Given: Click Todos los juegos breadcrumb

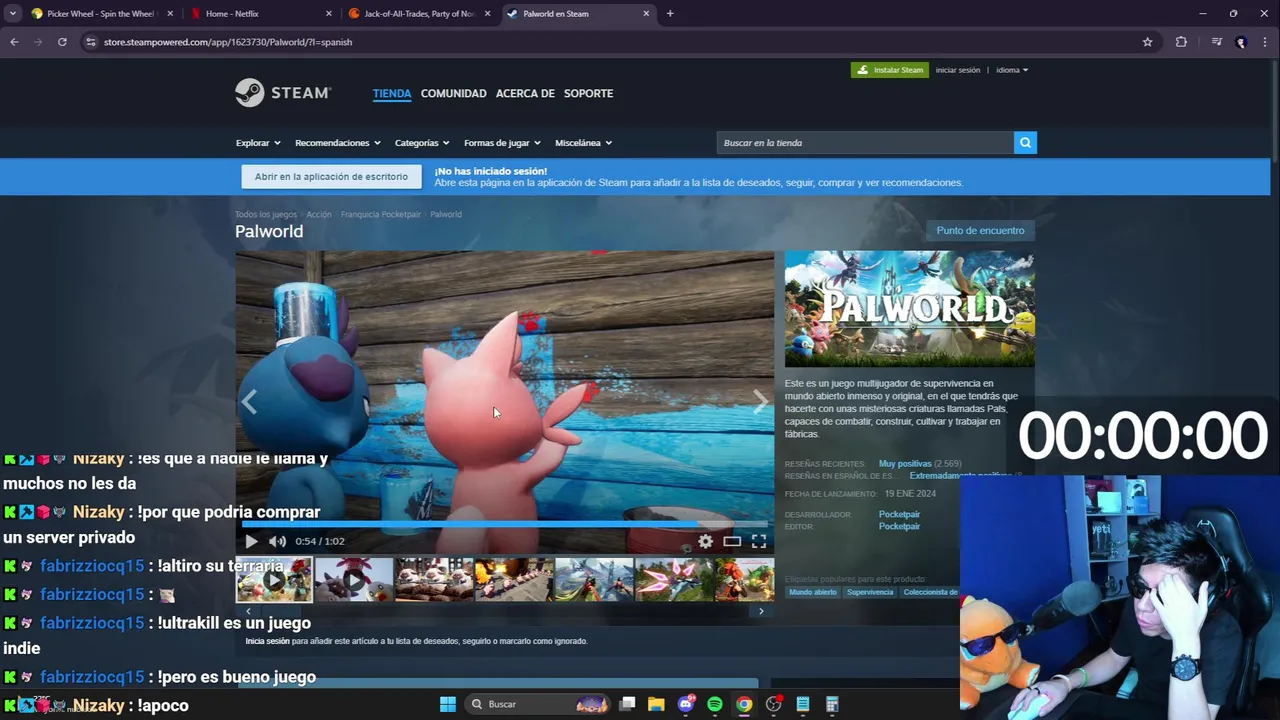Looking at the screenshot, I should click(x=266, y=214).
